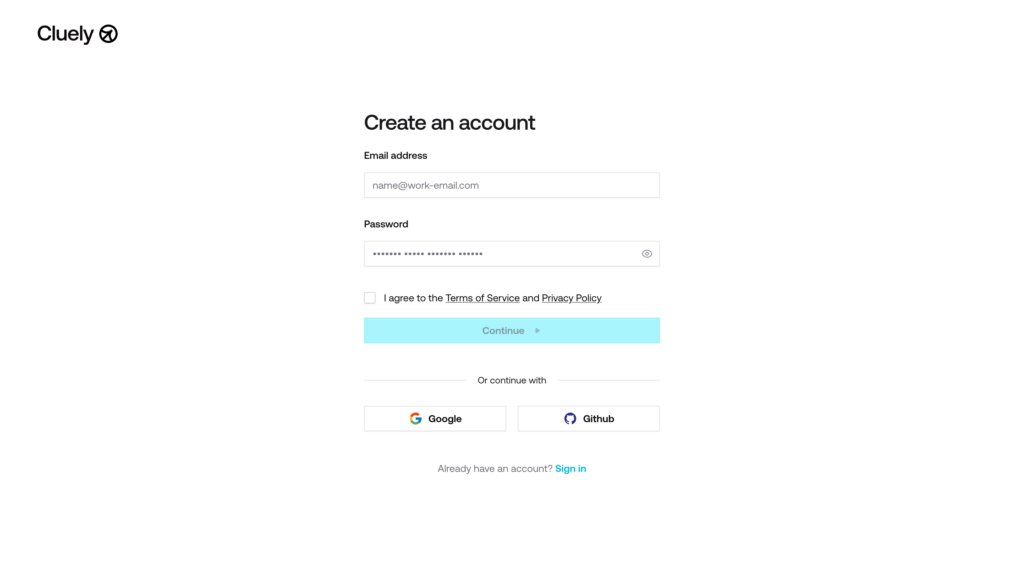
Task: Click the Google G logo icon
Action: [415, 419]
